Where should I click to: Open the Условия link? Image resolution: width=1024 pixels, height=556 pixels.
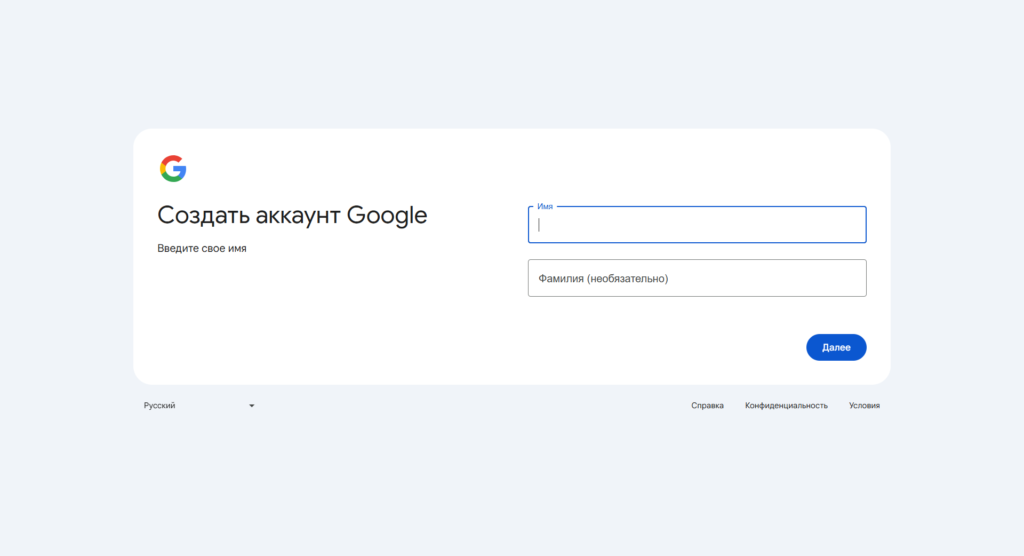click(x=864, y=406)
